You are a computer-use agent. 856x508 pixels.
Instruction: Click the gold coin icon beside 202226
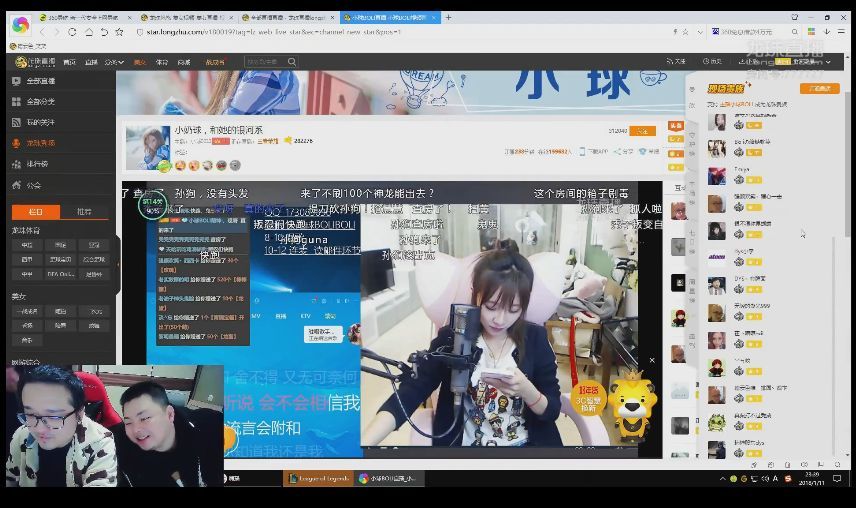(288, 141)
